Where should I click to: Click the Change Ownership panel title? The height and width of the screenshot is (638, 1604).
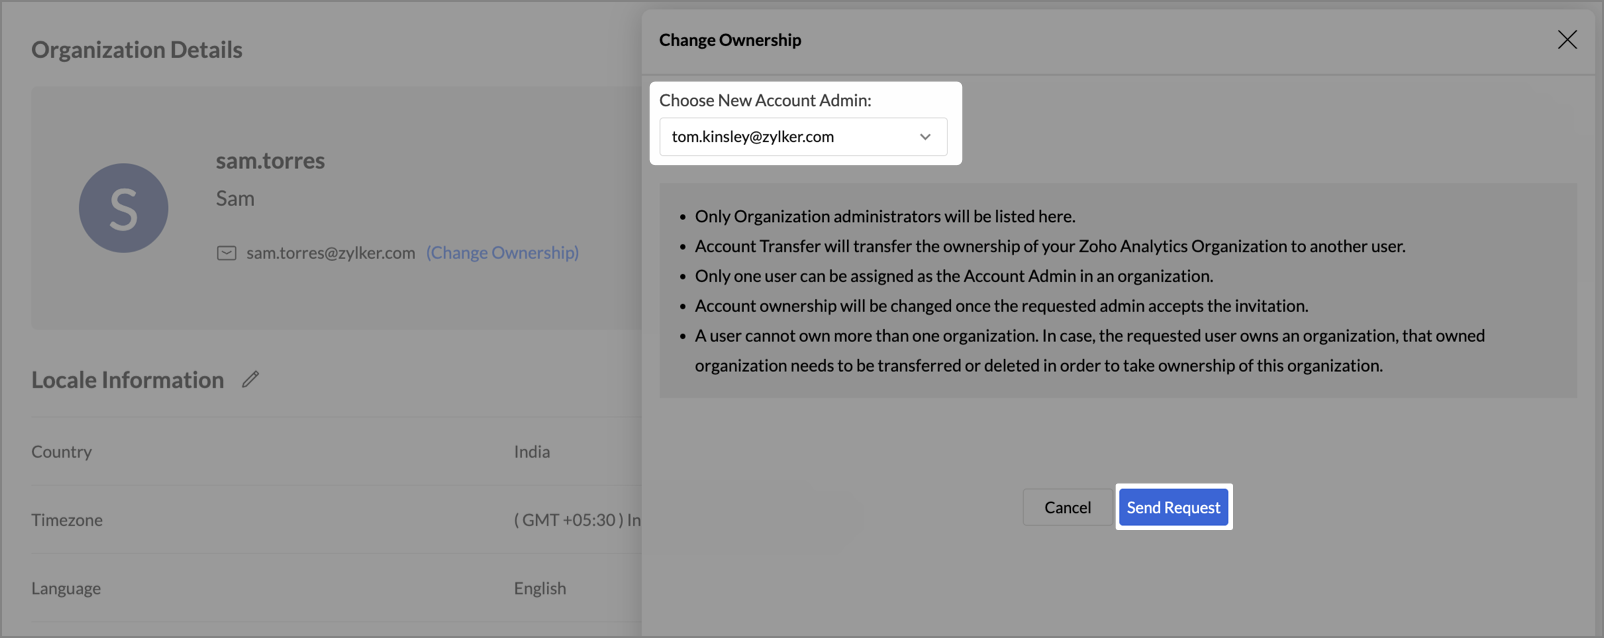click(730, 40)
